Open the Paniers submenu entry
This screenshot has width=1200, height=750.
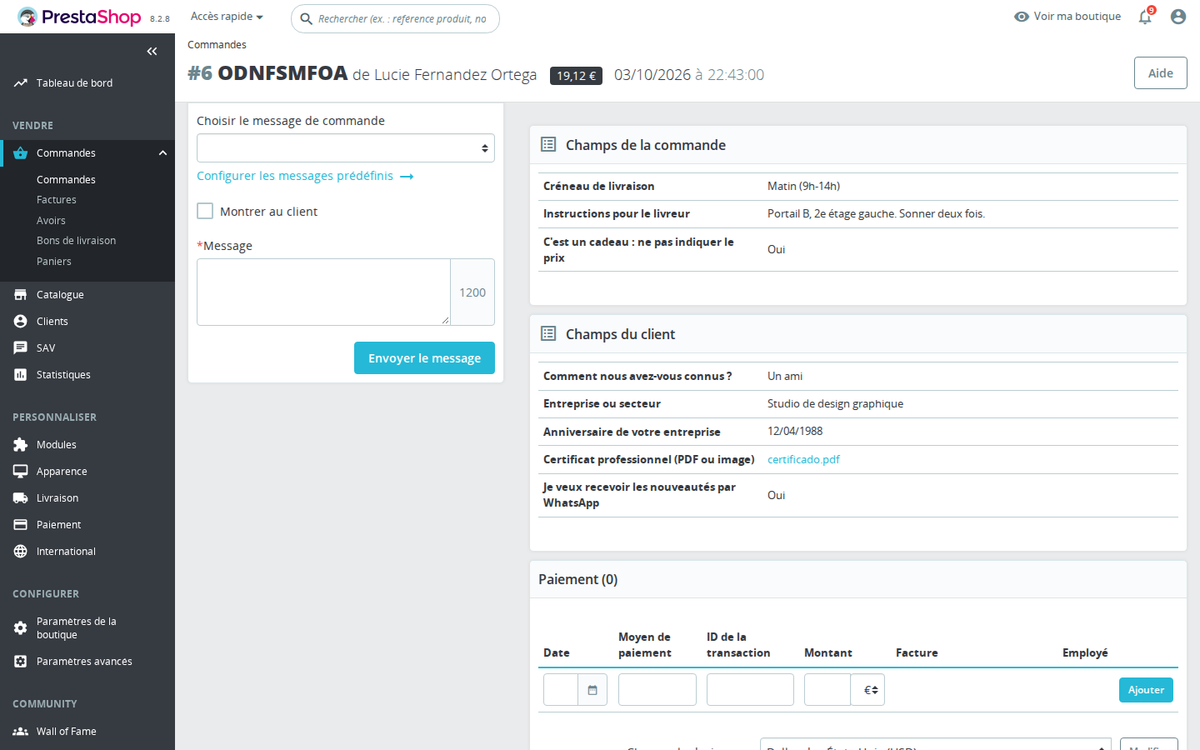54,262
